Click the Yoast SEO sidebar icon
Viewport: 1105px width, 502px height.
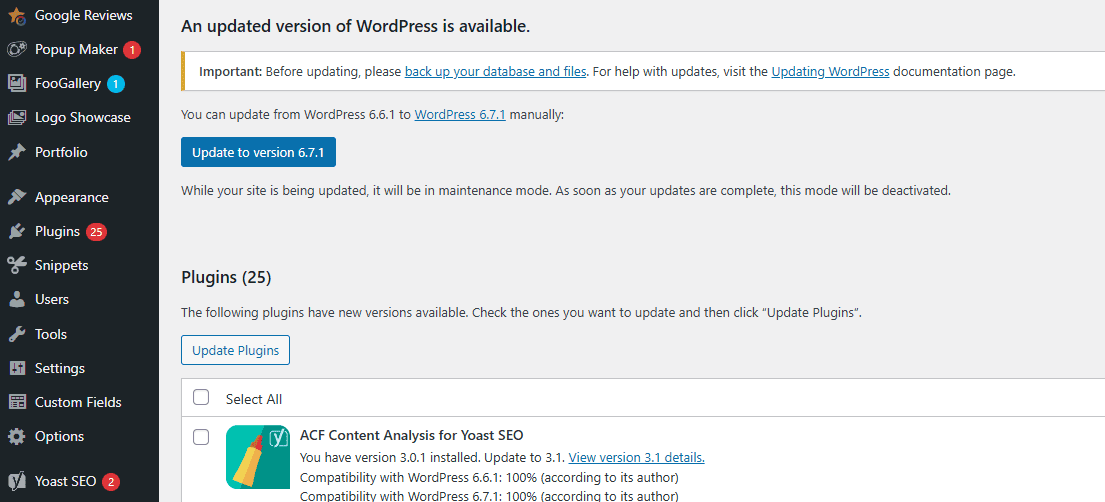17,482
